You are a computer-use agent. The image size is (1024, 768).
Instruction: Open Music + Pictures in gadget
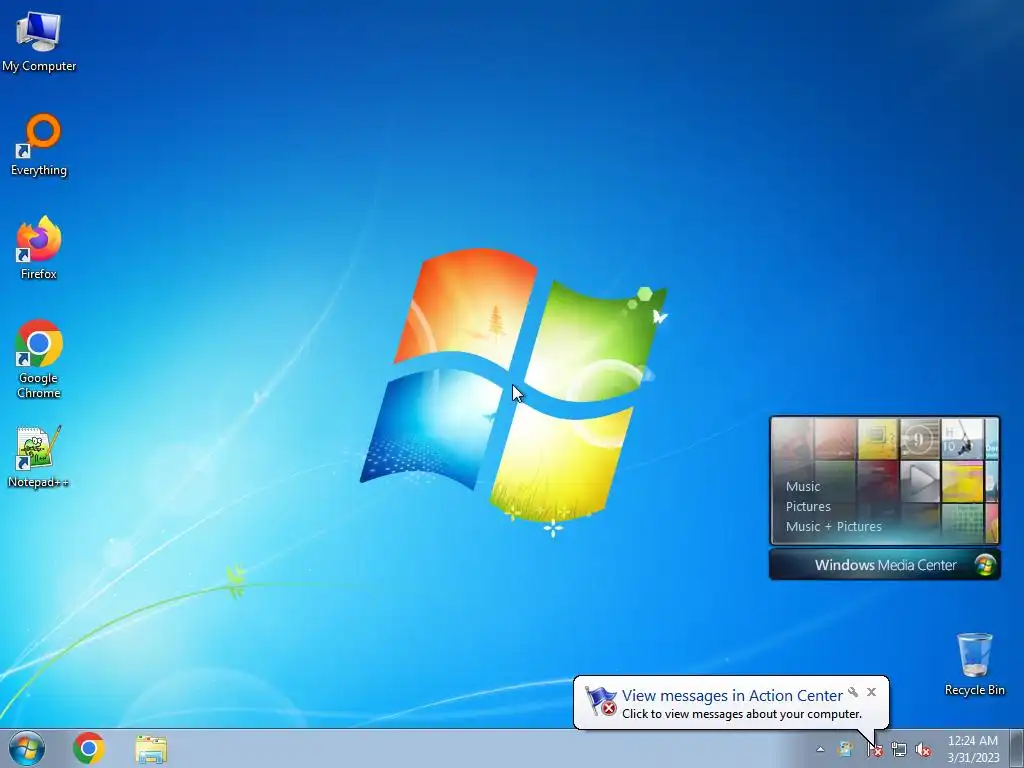tap(833, 526)
